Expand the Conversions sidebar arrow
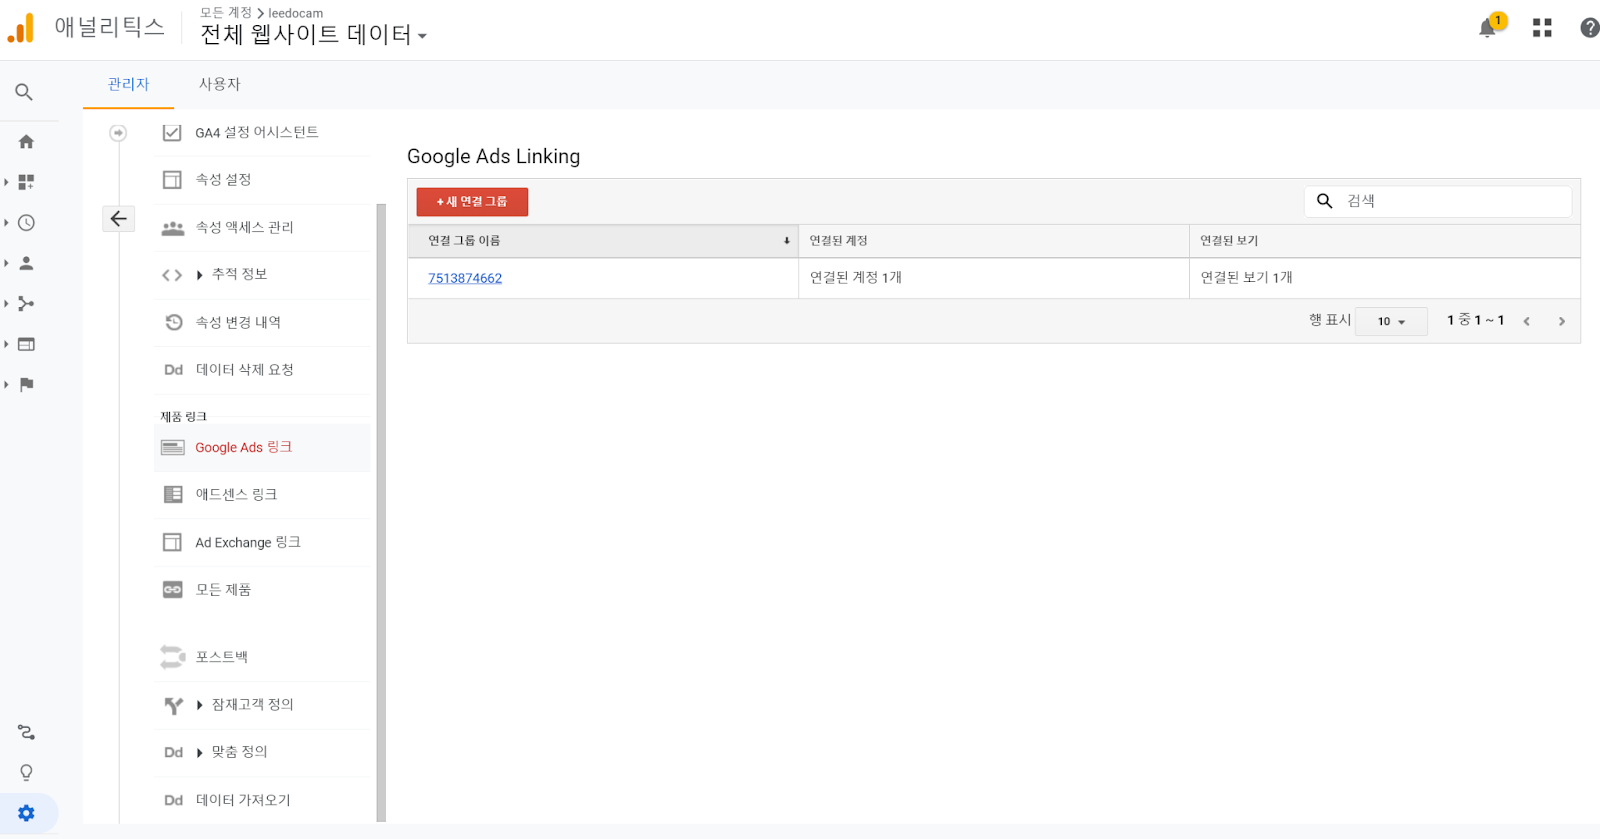Image resolution: width=1600 pixels, height=839 pixels. 6,384
